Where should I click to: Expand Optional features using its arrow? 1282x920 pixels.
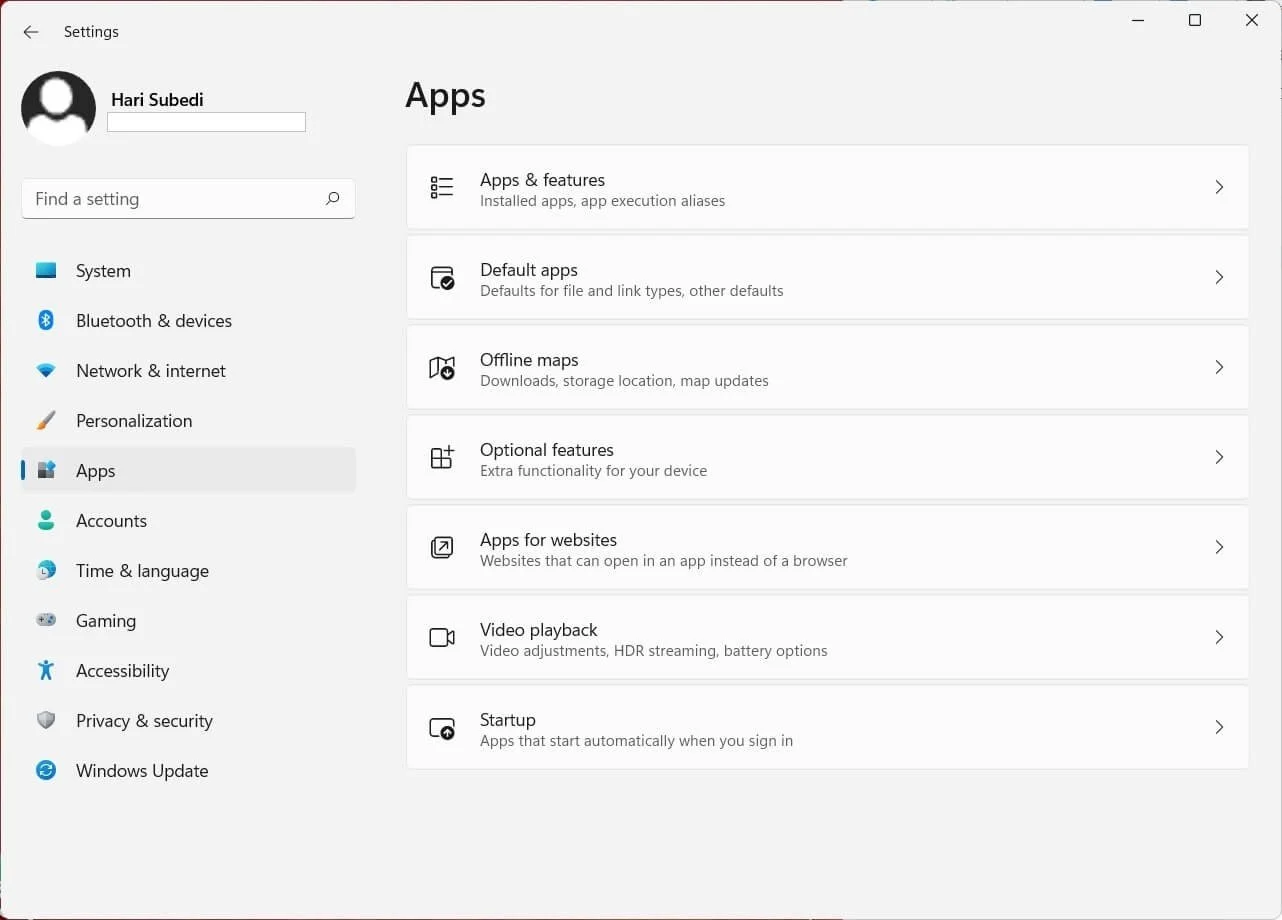(x=1219, y=457)
